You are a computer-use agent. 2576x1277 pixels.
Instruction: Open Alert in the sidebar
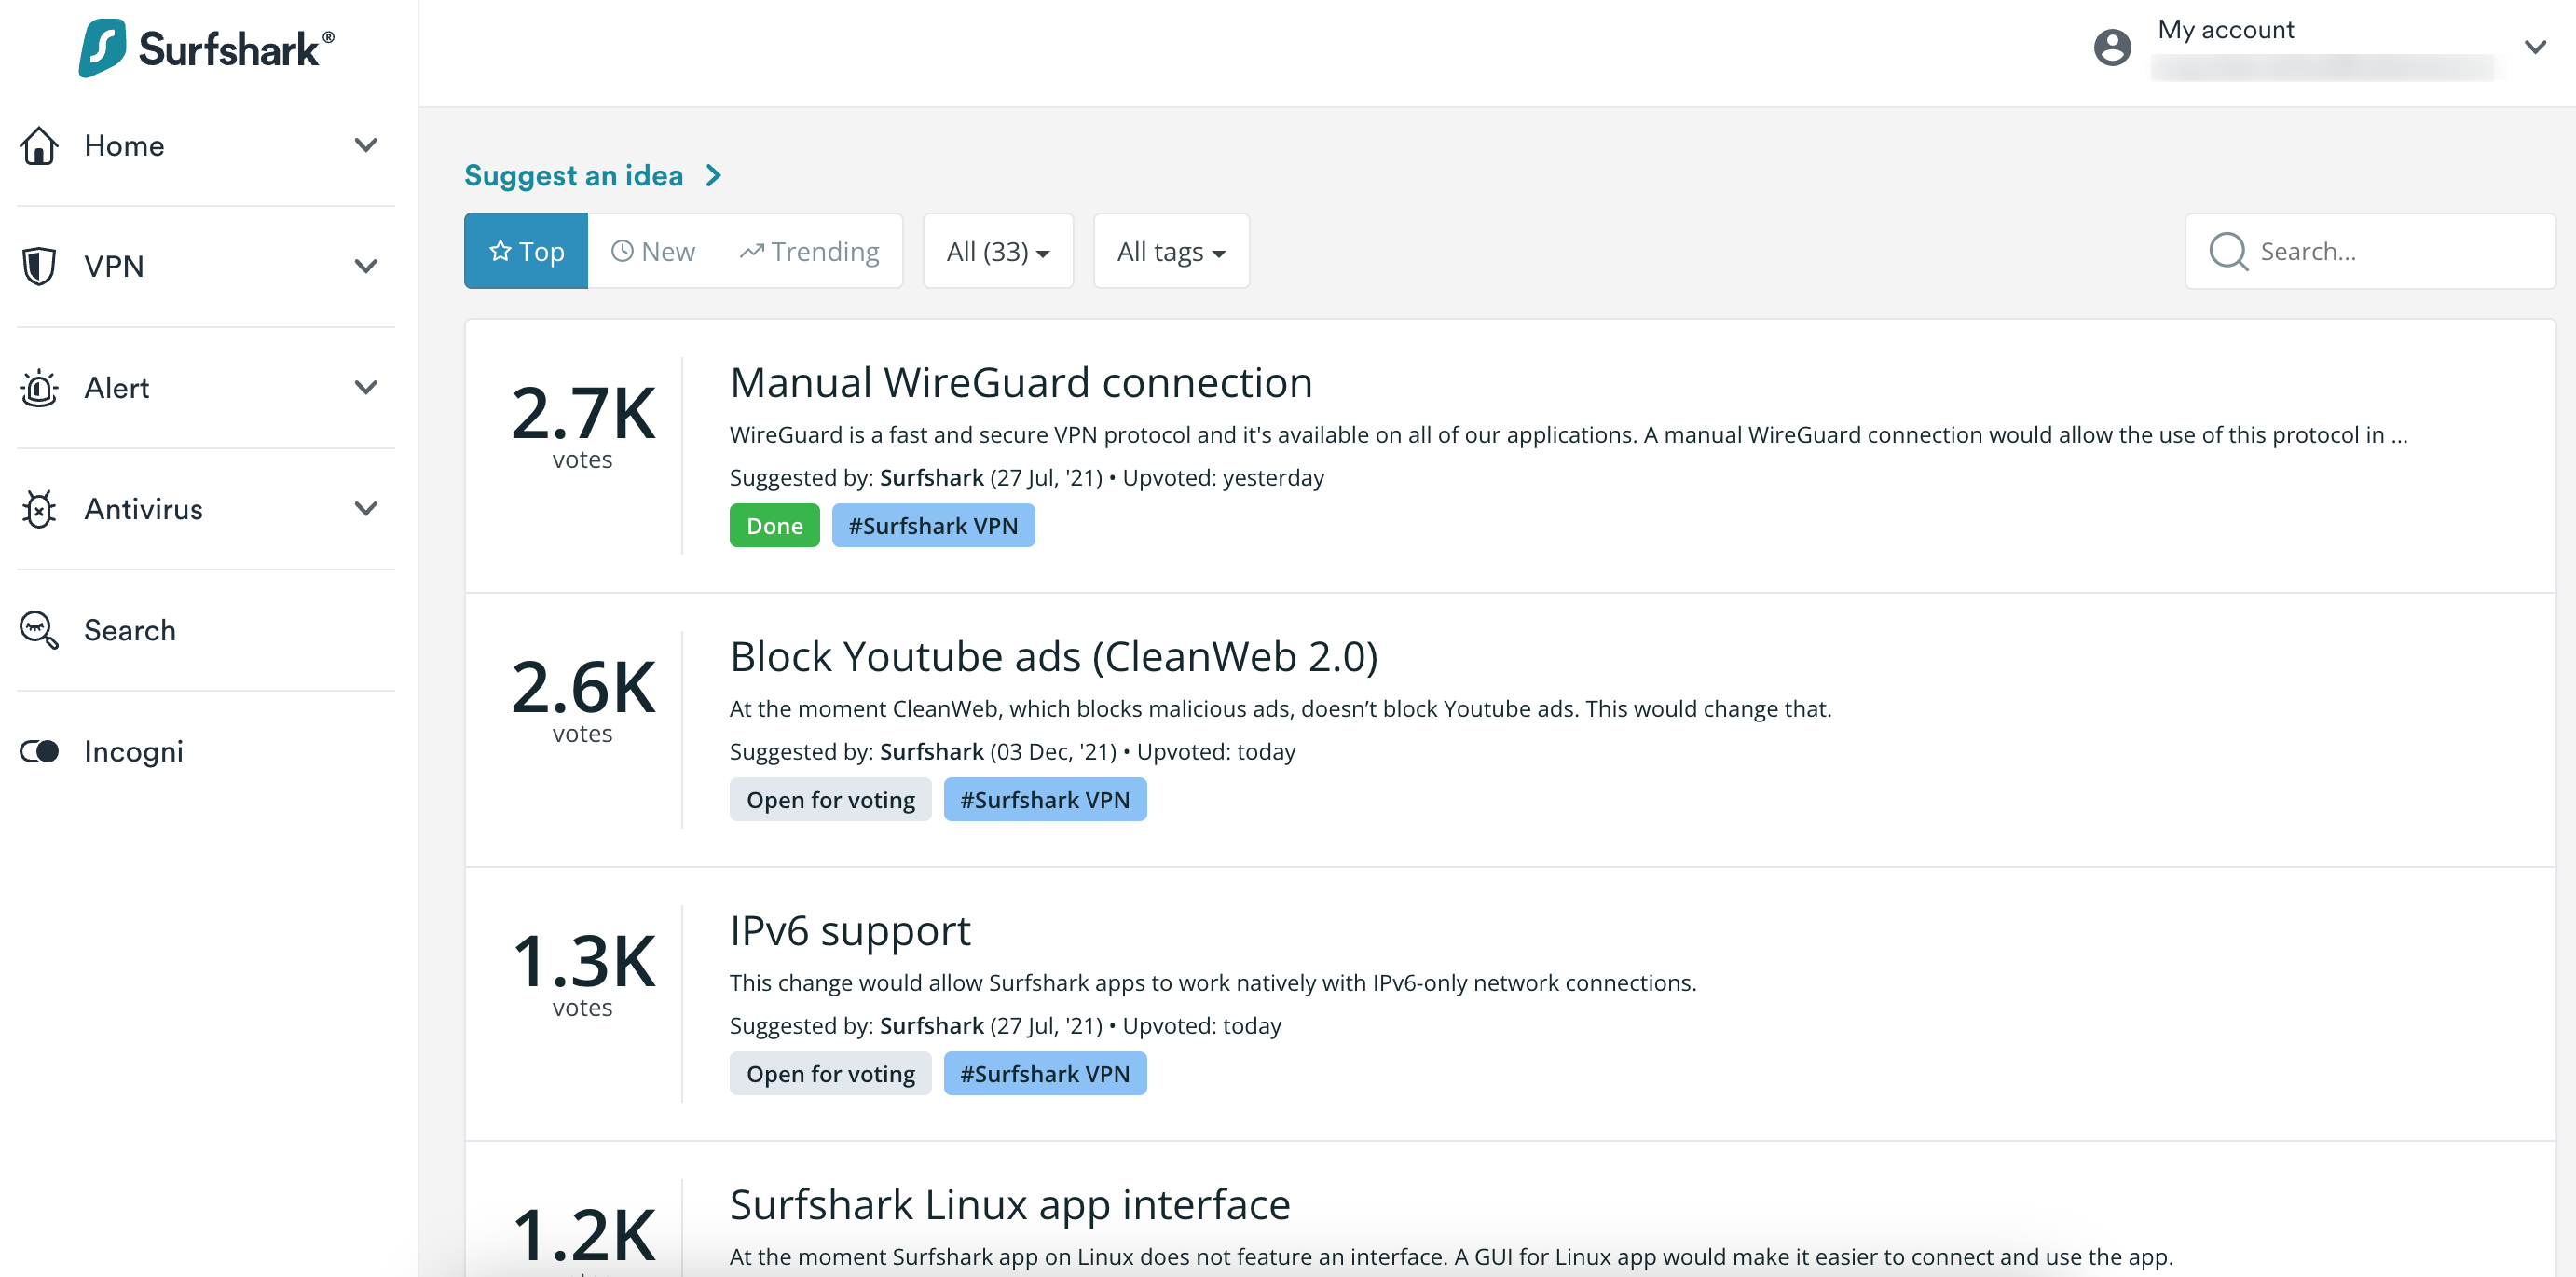point(206,388)
